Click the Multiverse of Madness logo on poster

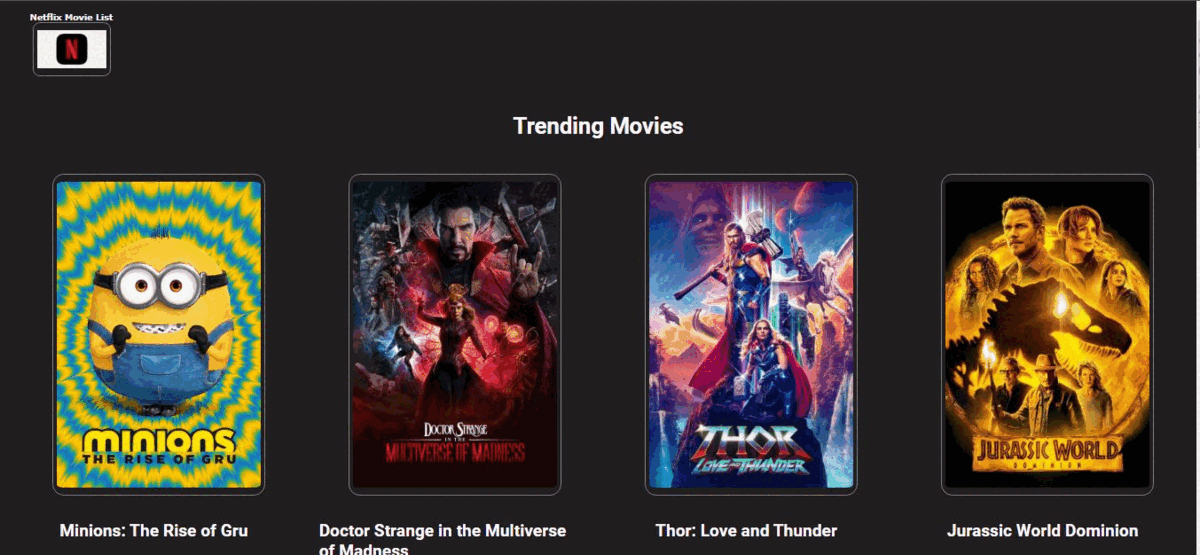pyautogui.click(x=455, y=442)
